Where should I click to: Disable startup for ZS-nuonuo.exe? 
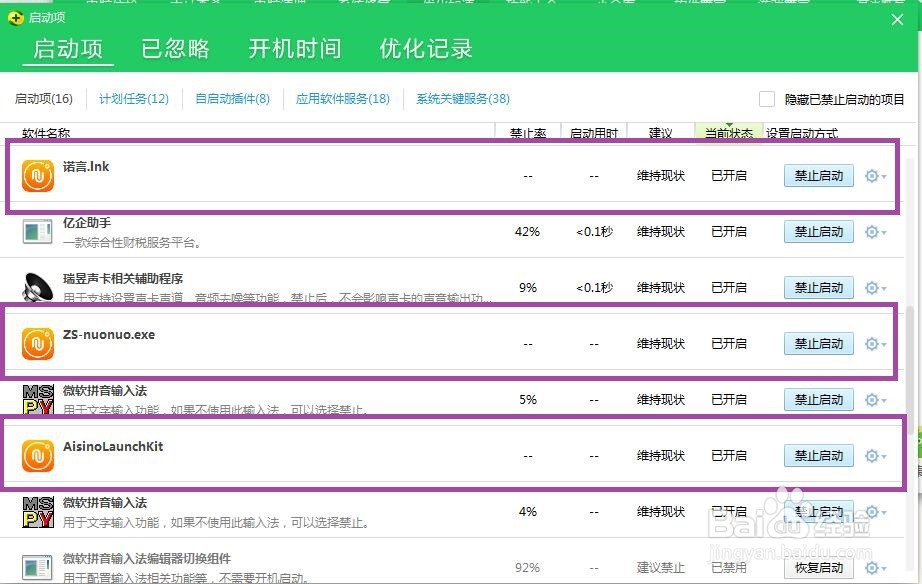click(x=819, y=343)
